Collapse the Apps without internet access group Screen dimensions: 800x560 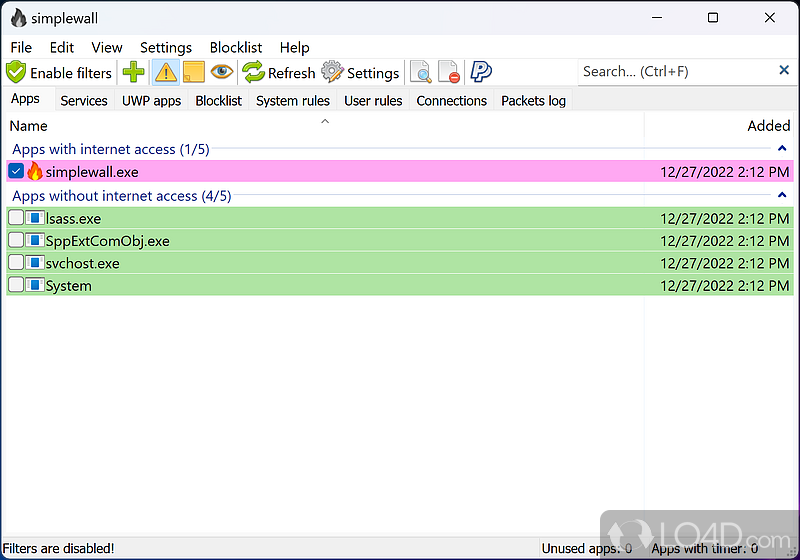(782, 195)
